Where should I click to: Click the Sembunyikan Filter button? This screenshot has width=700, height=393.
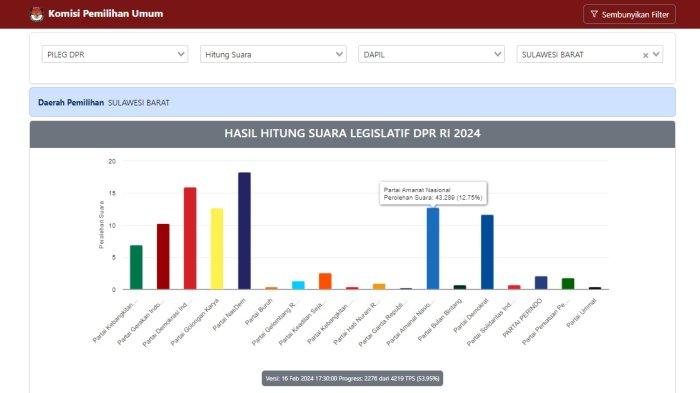coord(629,14)
